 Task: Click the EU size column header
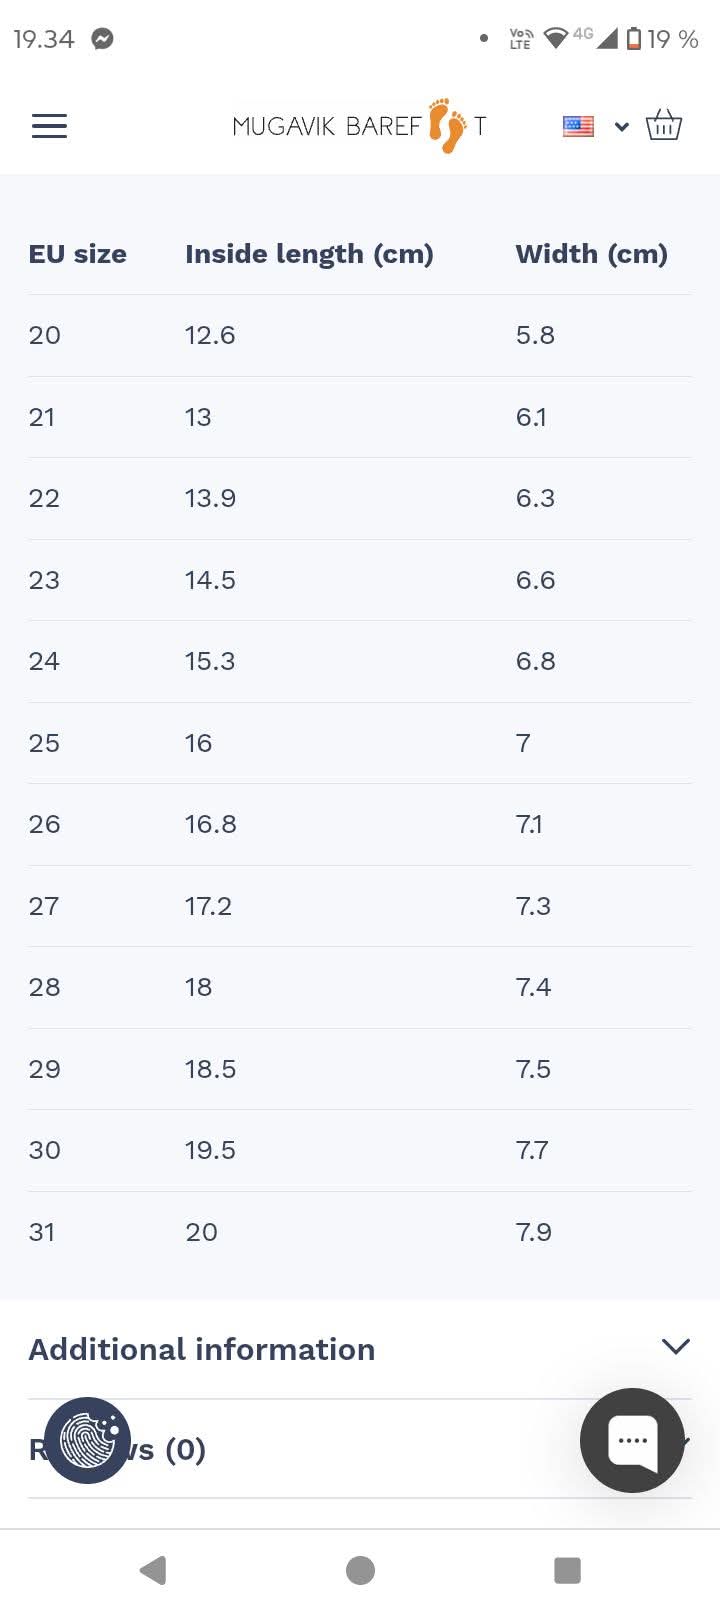pyautogui.click(x=78, y=254)
